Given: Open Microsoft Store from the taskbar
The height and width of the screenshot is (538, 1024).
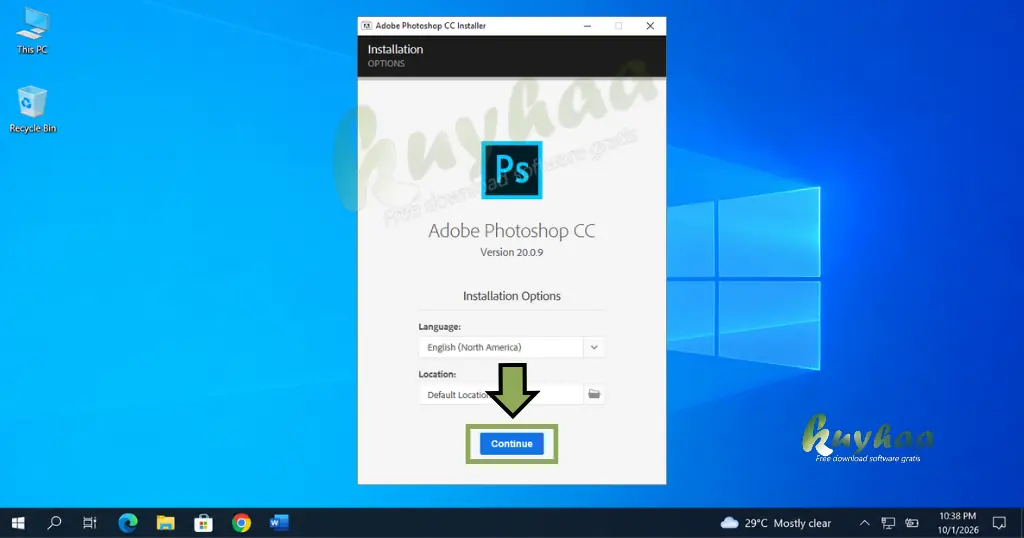Looking at the screenshot, I should click(x=204, y=523).
